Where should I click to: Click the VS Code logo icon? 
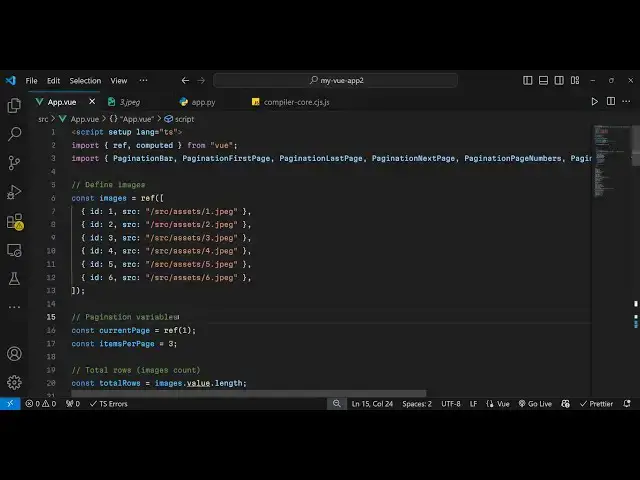(x=11, y=80)
